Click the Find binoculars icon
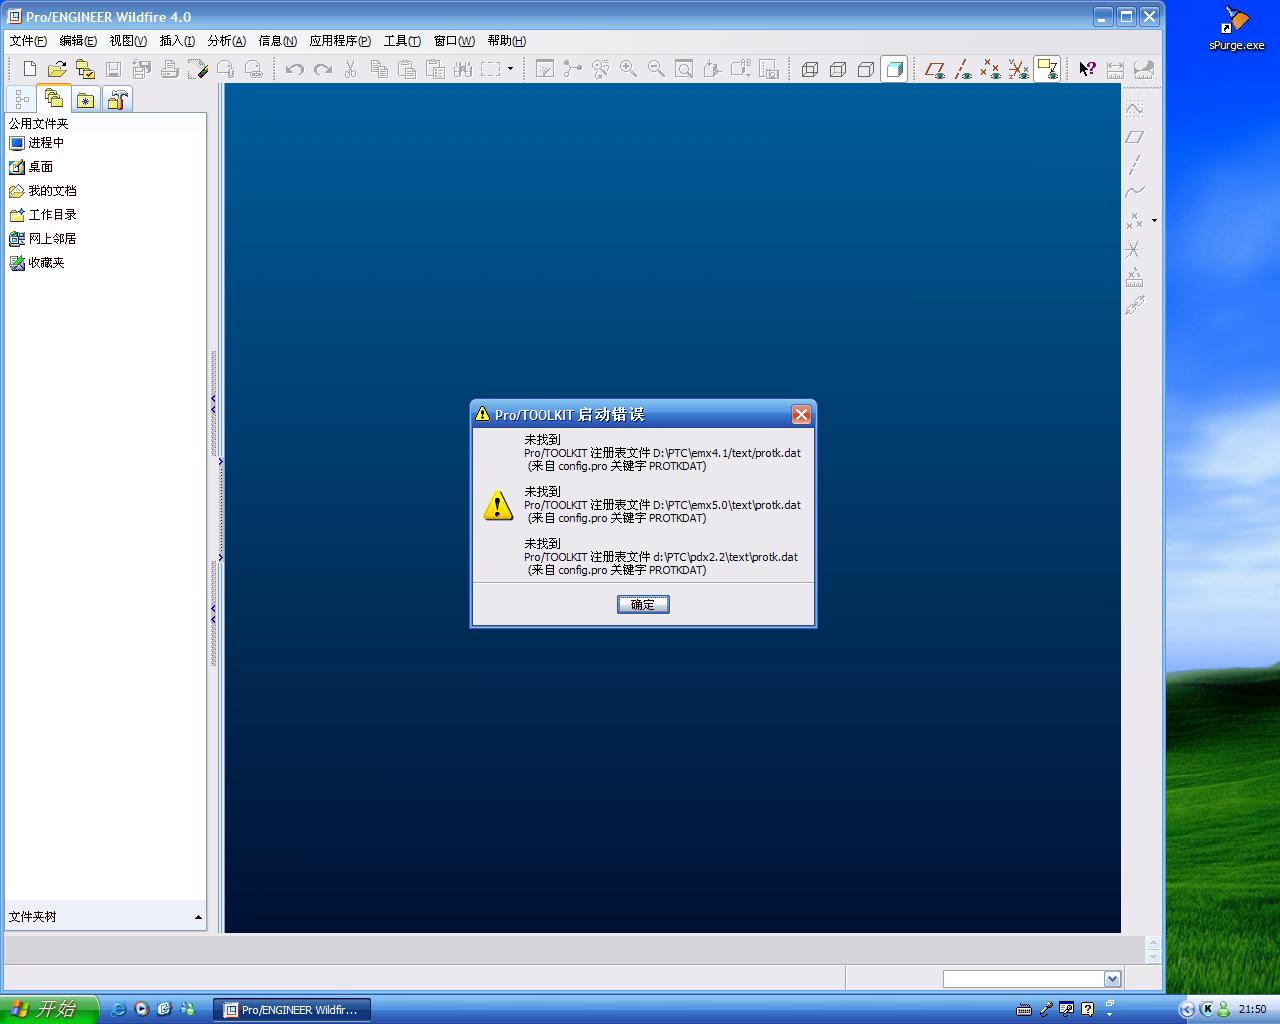The width and height of the screenshot is (1280, 1024). tap(463, 69)
